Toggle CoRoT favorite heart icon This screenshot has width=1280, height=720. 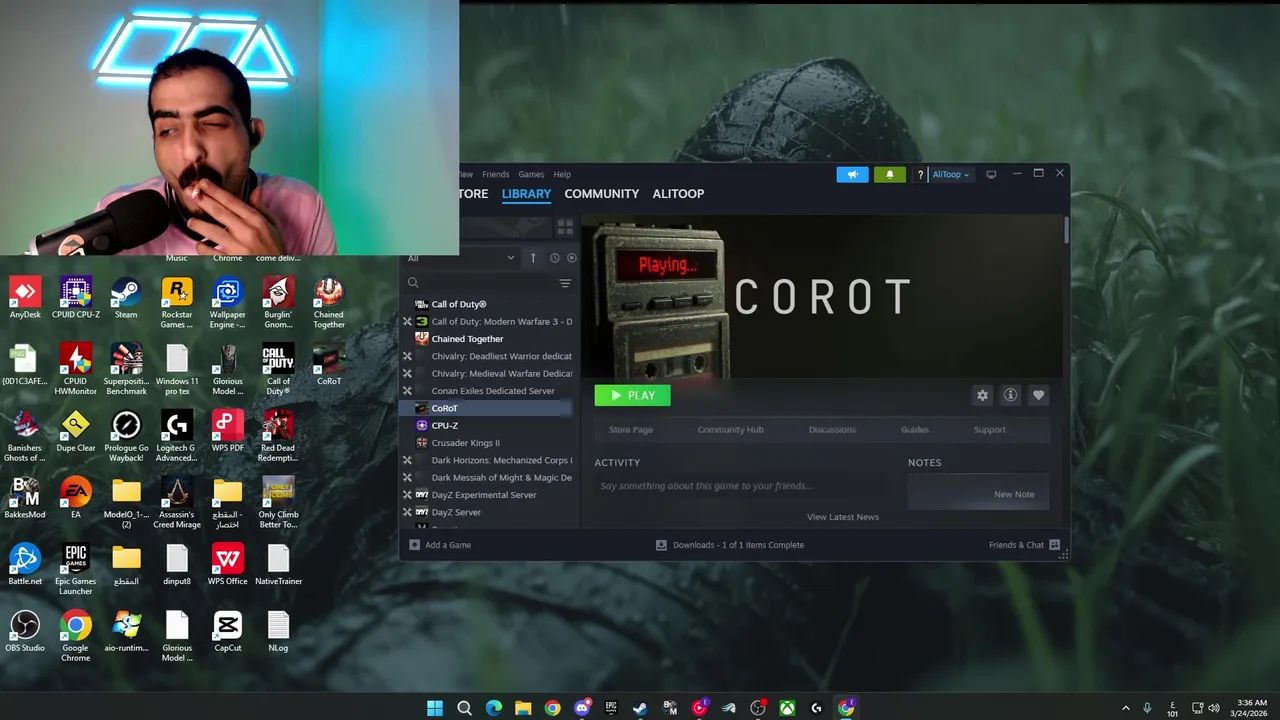1038,395
